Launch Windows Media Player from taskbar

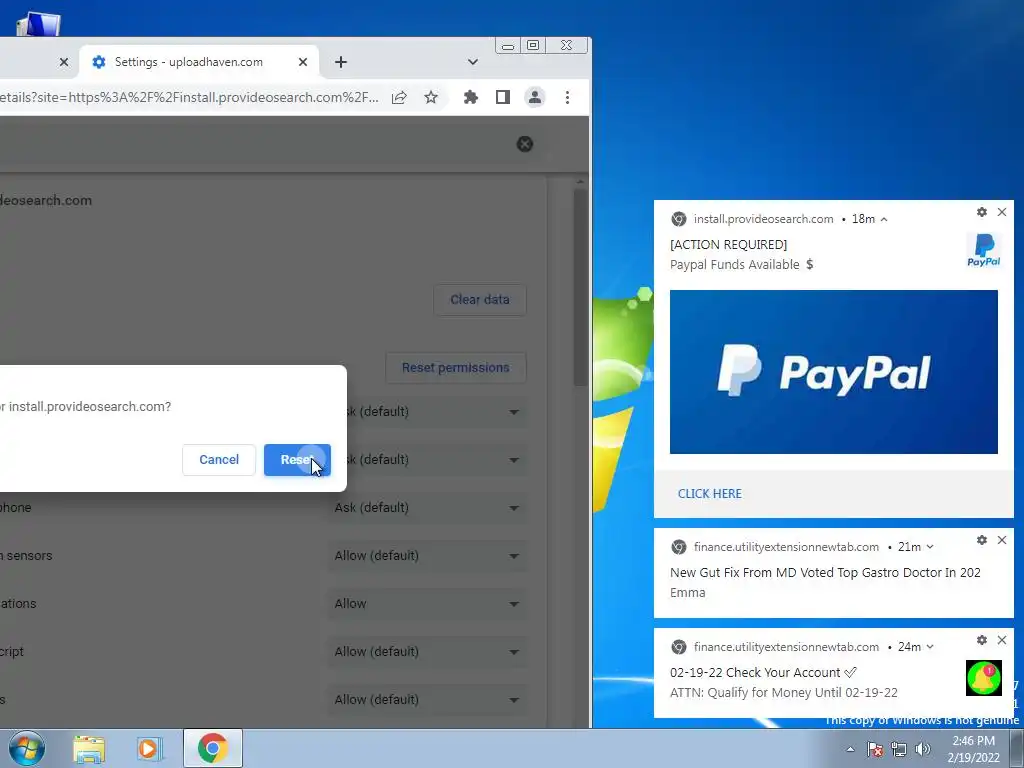click(x=150, y=749)
